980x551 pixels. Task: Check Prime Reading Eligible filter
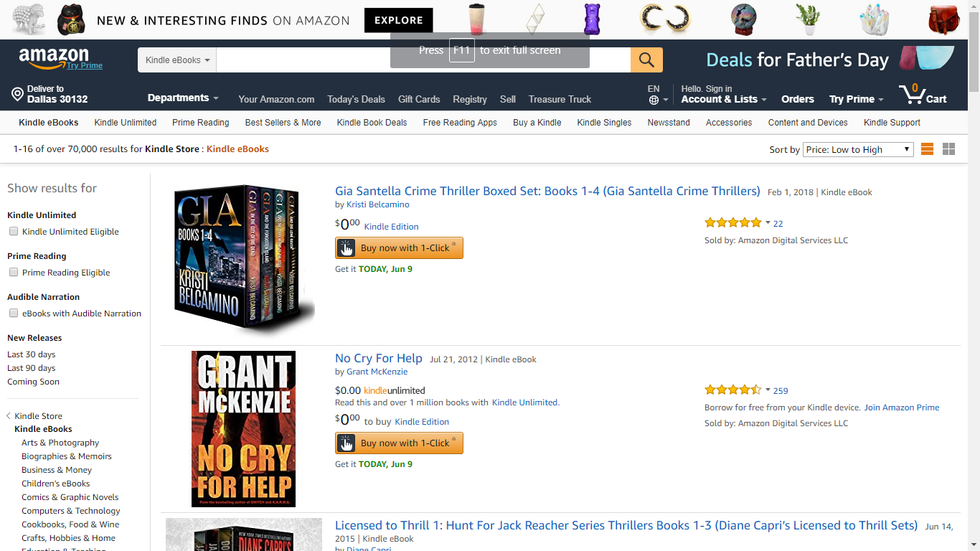14,273
